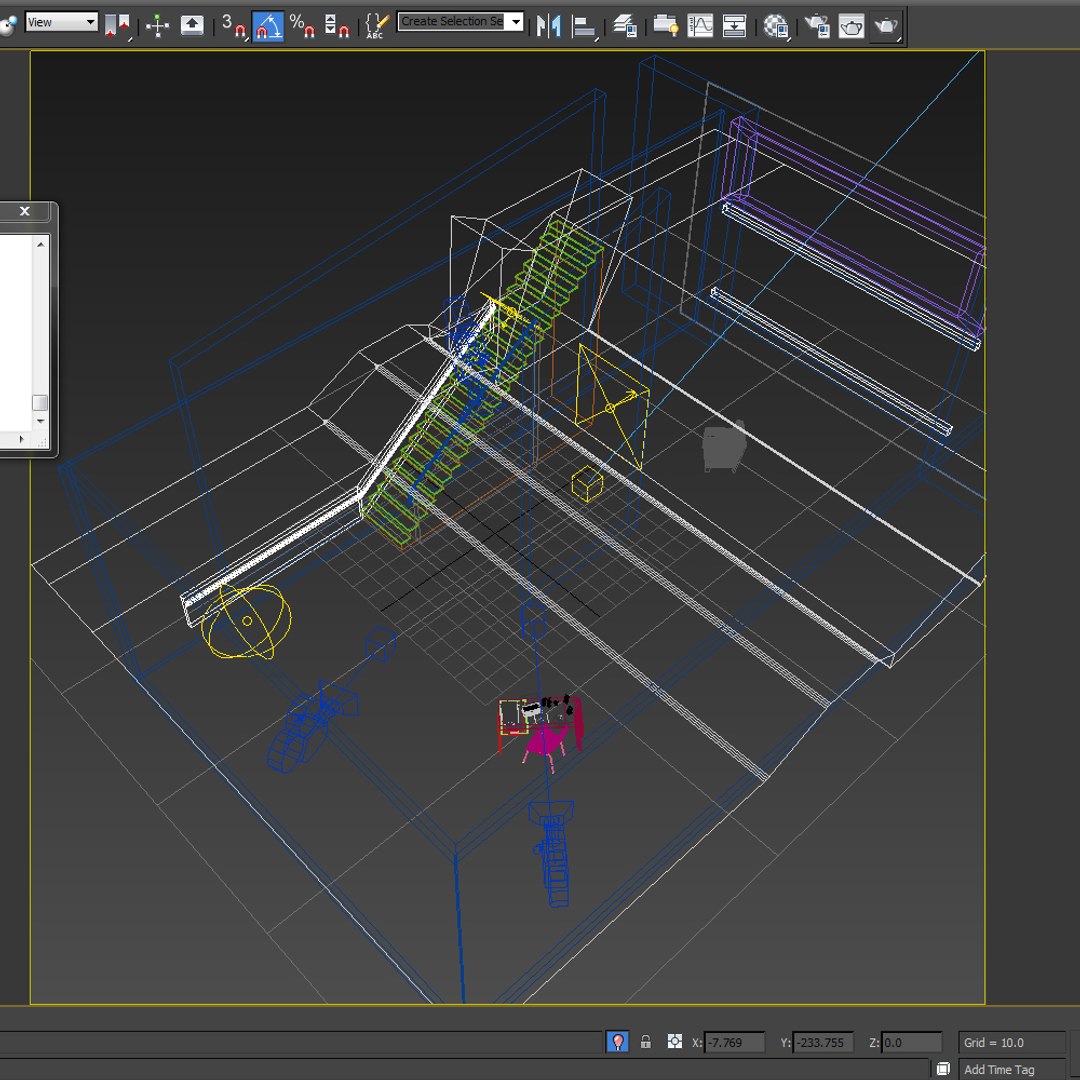Click the Align tool icon
1080x1080 pixels.
pos(584,26)
